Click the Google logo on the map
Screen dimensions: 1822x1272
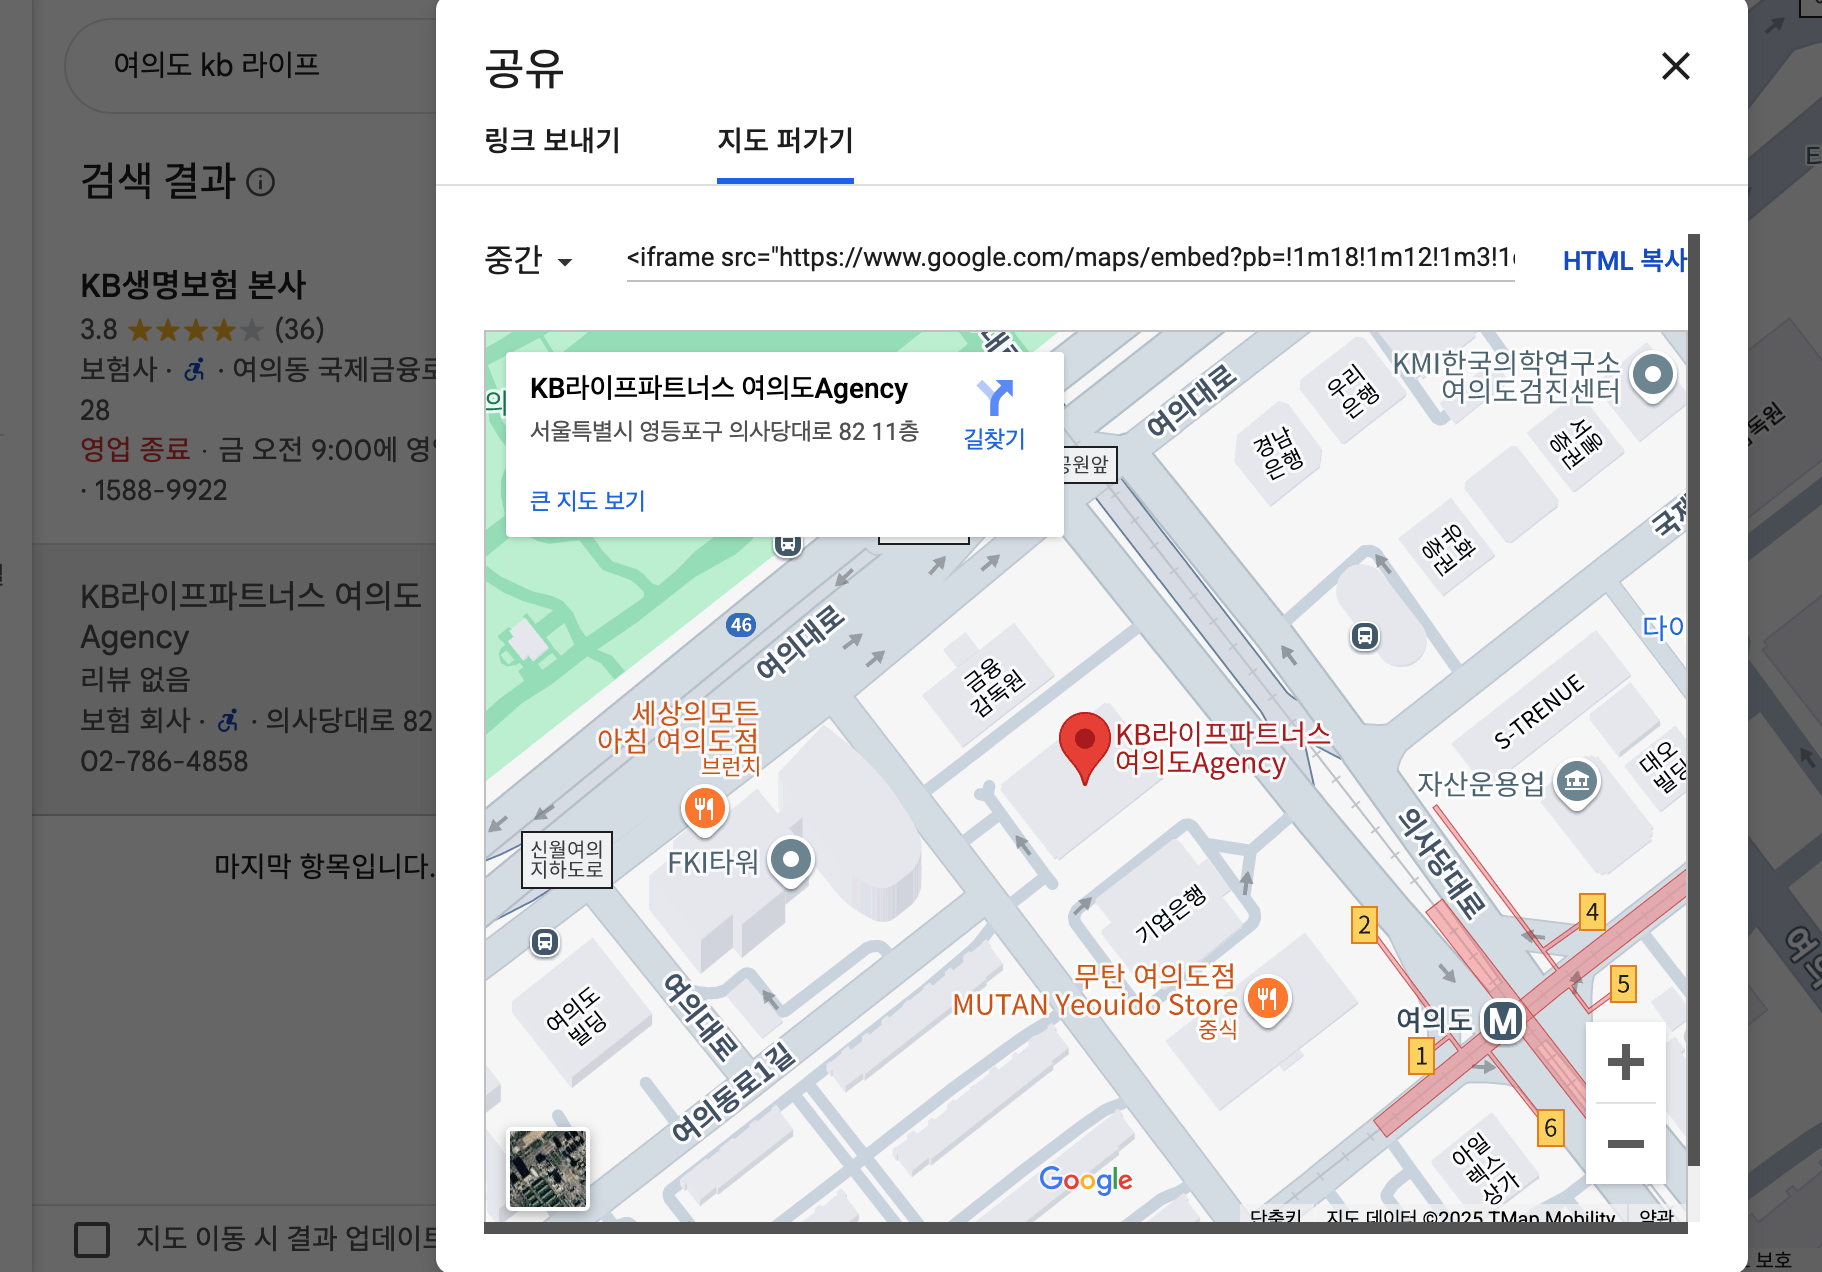(x=1085, y=1180)
